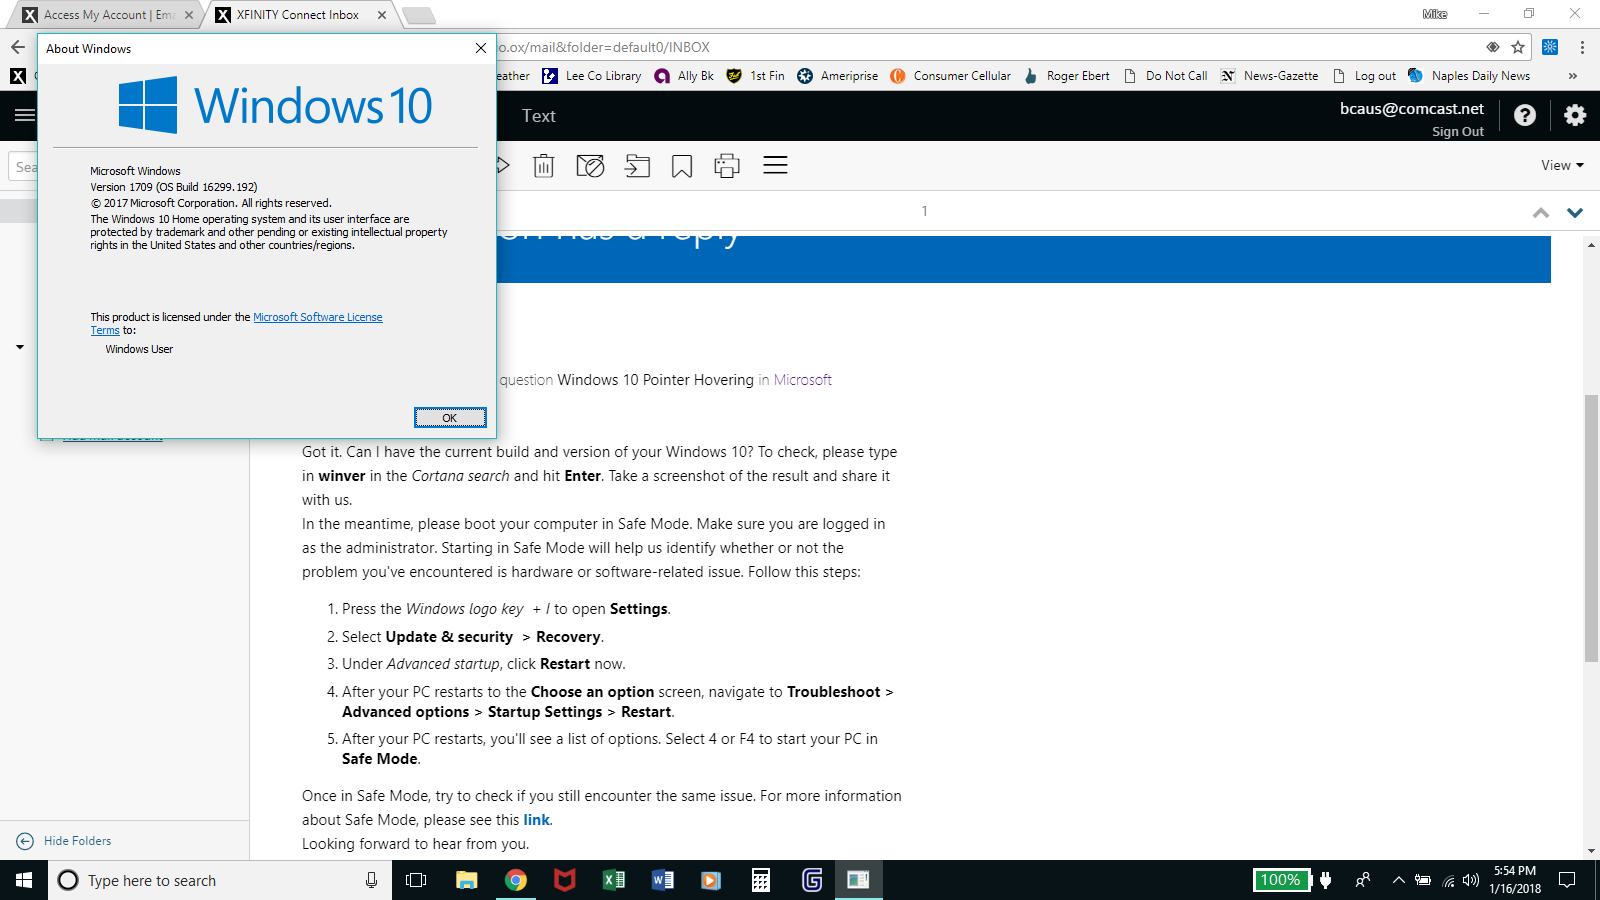Open the clock showing 5:54 PM
This screenshot has width=1600, height=900.
1515,880
